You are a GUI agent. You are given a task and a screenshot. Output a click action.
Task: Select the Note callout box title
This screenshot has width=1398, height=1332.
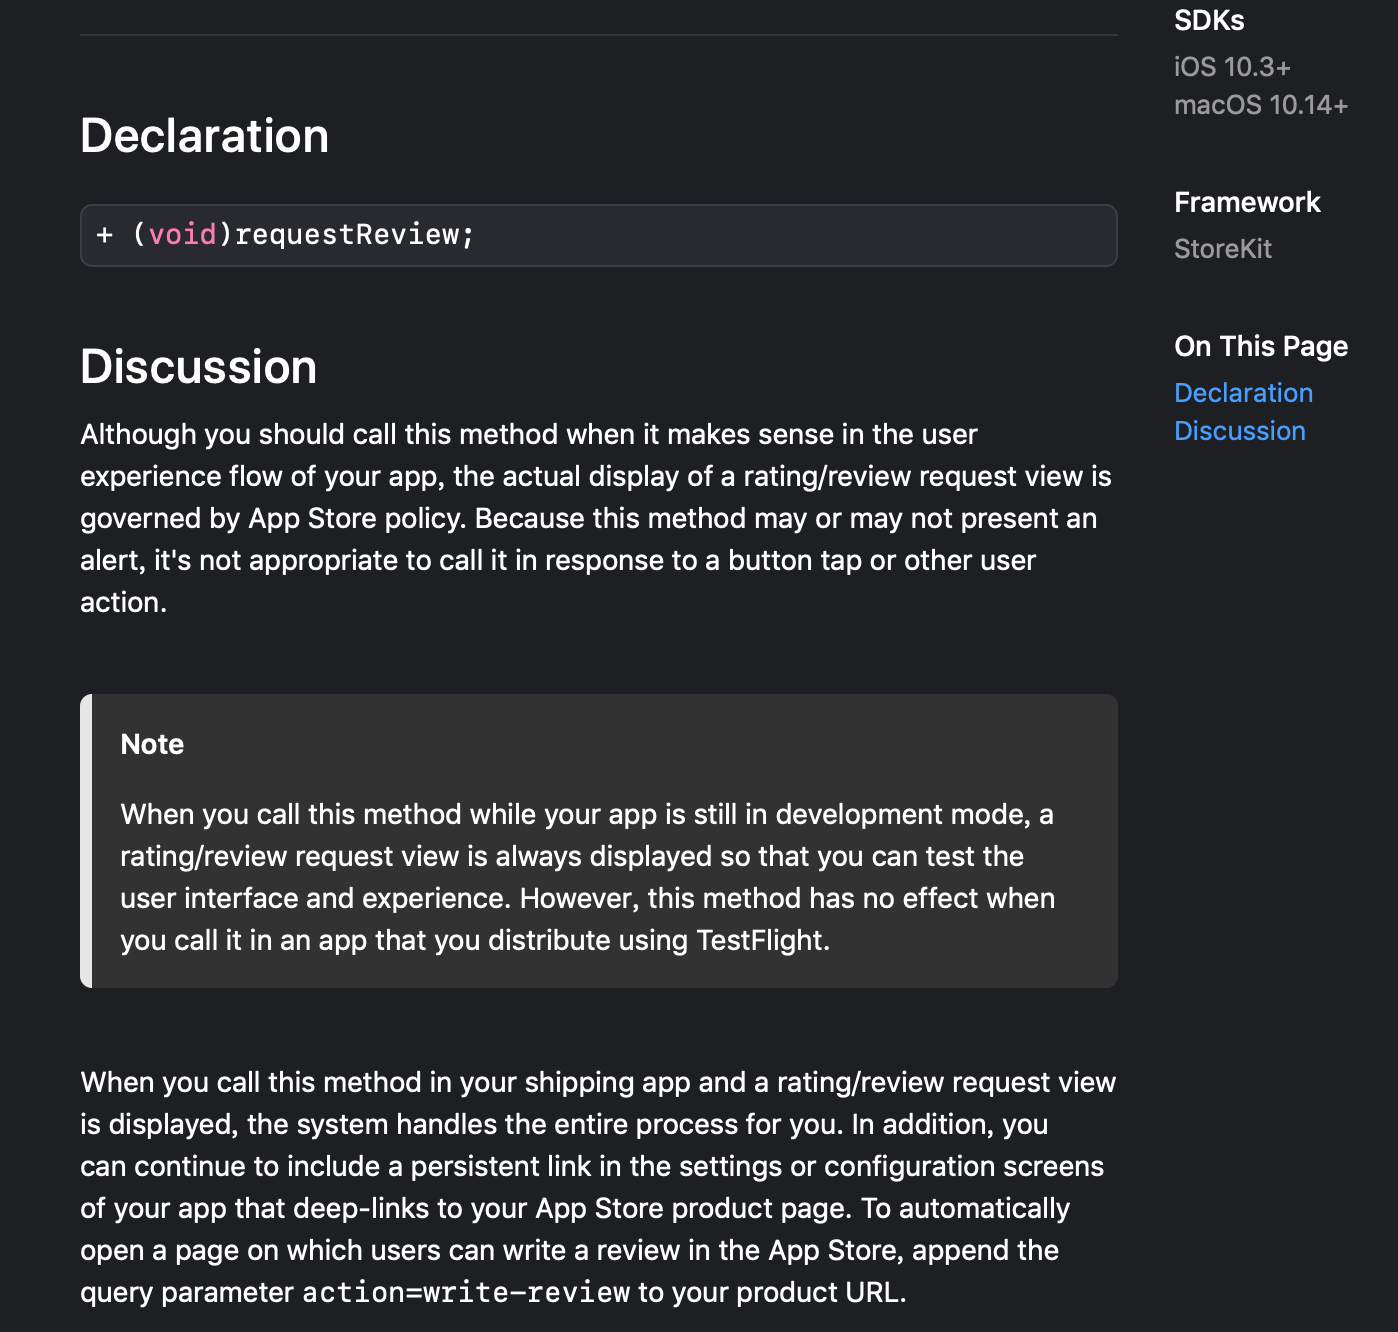[152, 744]
